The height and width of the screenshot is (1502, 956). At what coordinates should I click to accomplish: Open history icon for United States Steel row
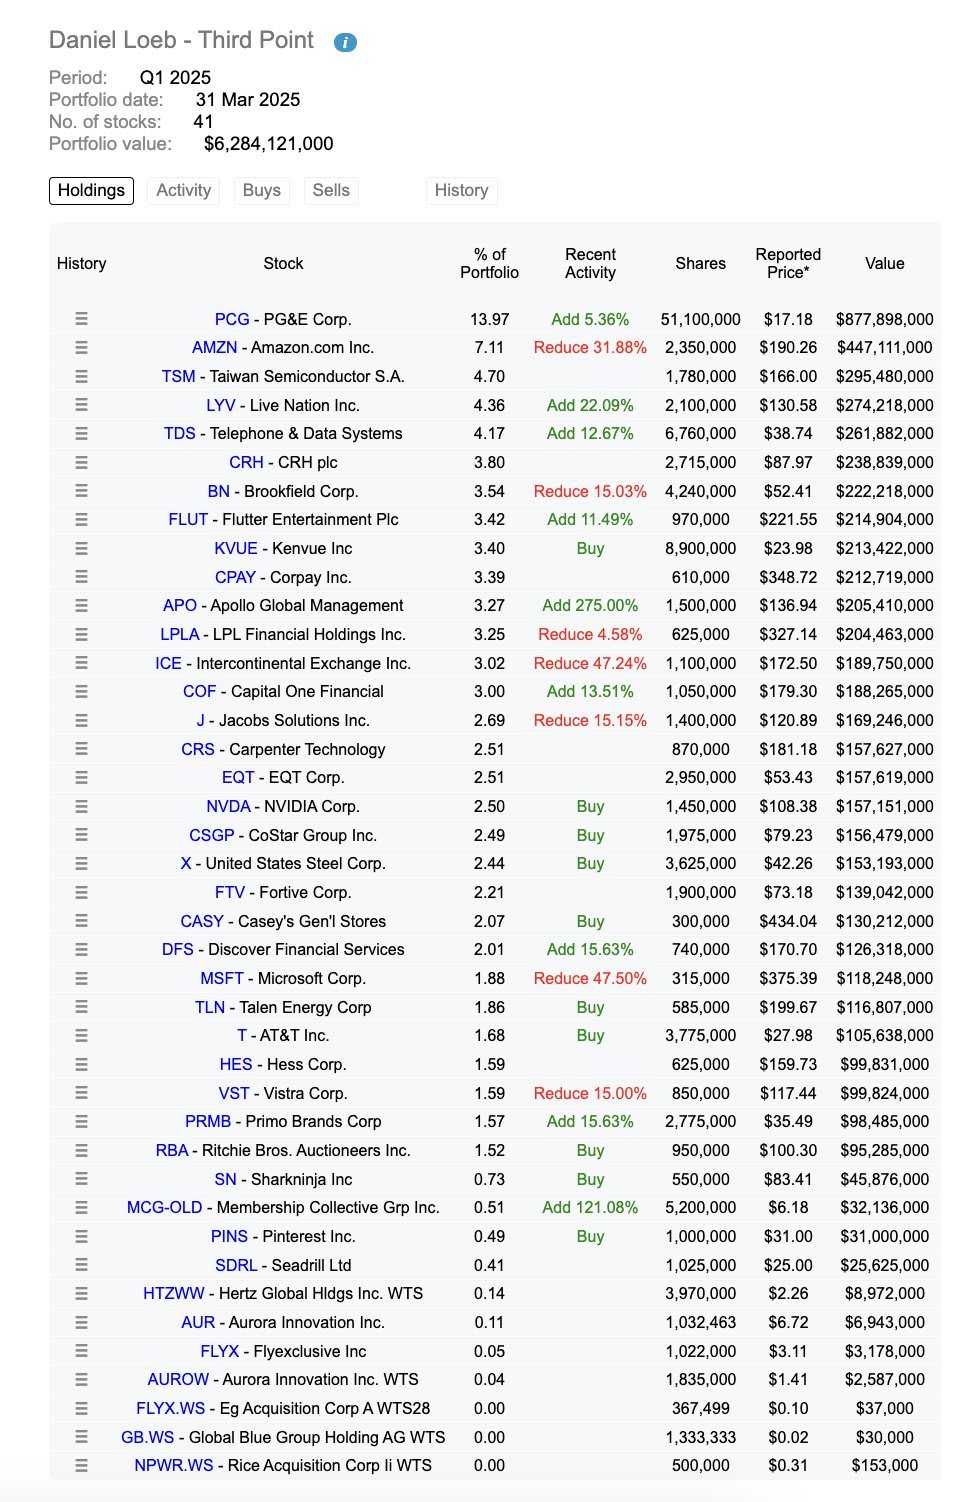click(81, 864)
